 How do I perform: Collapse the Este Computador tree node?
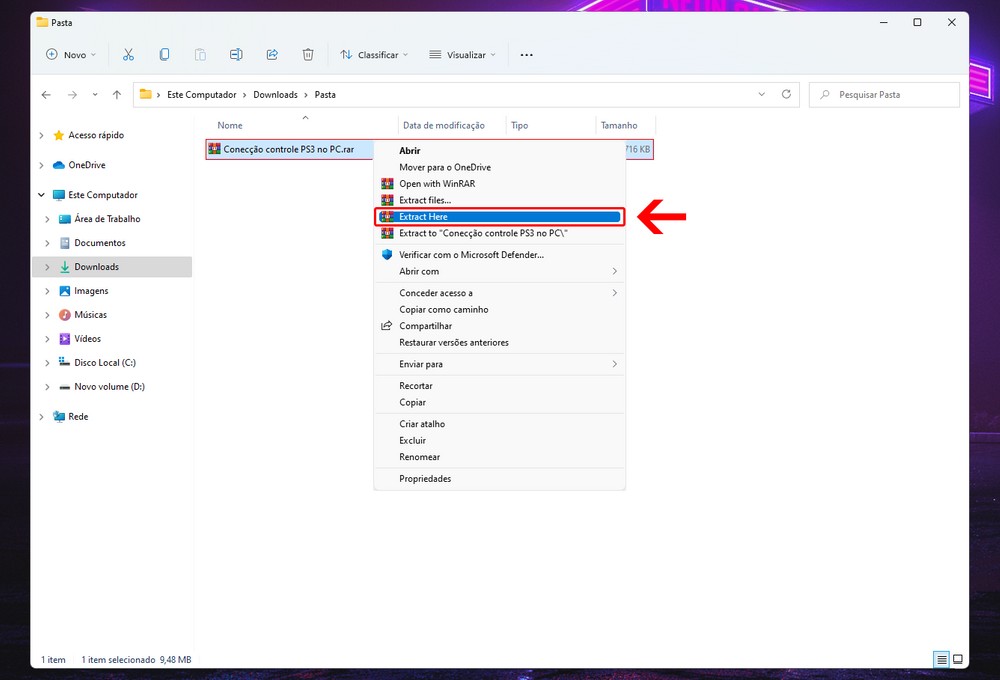click(x=41, y=195)
